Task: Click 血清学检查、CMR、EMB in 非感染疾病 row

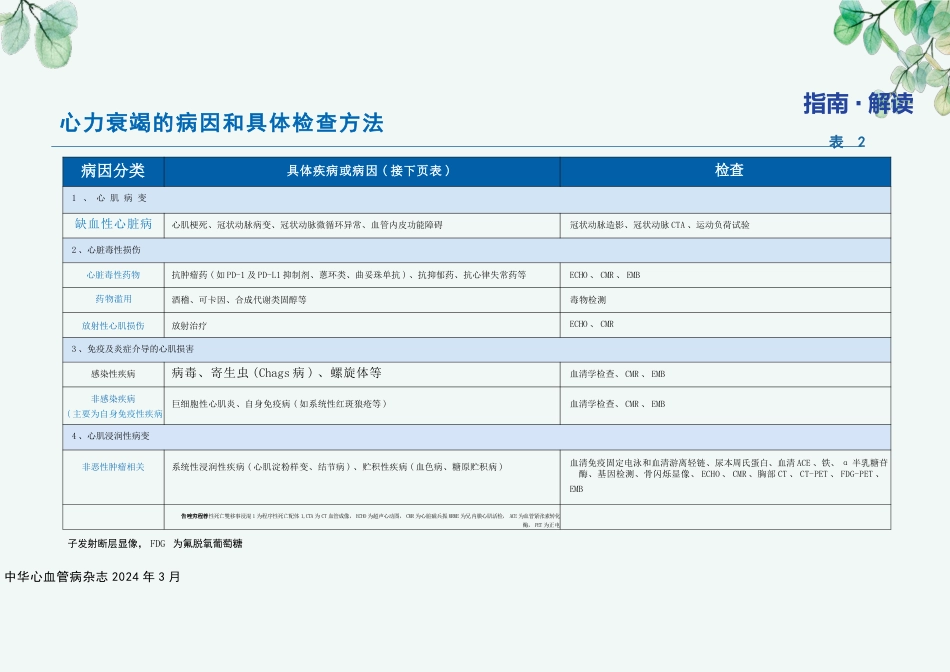Action: click(x=725, y=404)
